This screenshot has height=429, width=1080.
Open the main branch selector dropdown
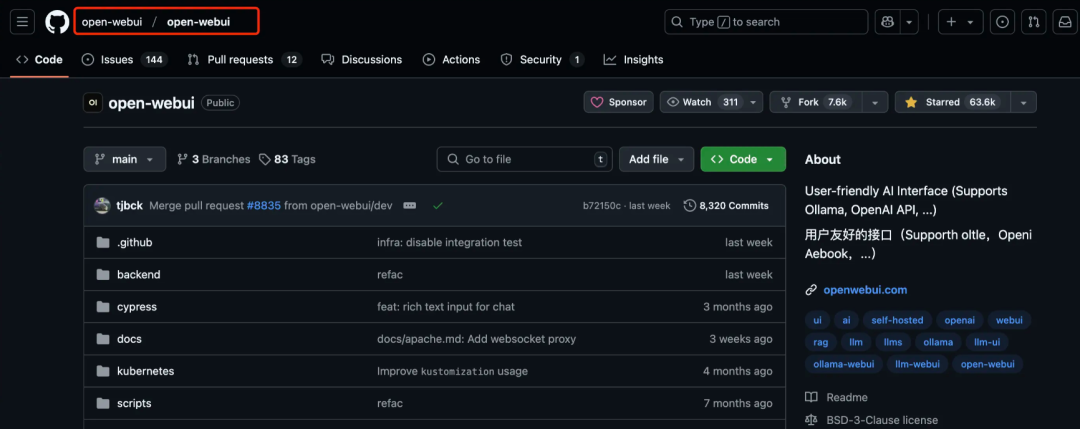pos(125,159)
